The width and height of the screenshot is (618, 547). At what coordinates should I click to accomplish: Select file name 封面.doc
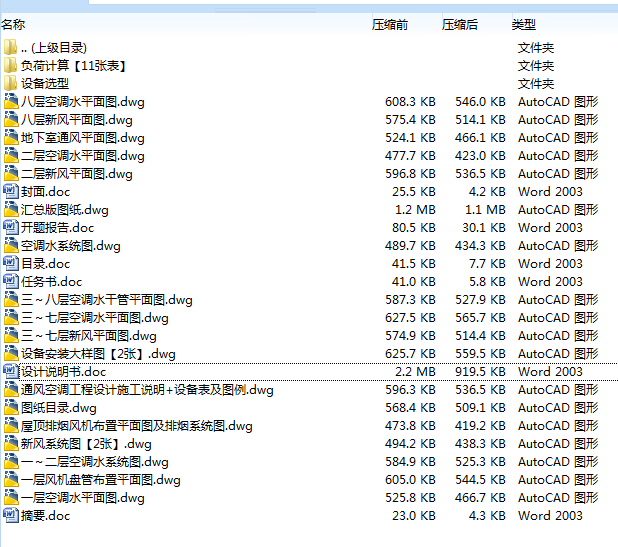[45, 192]
